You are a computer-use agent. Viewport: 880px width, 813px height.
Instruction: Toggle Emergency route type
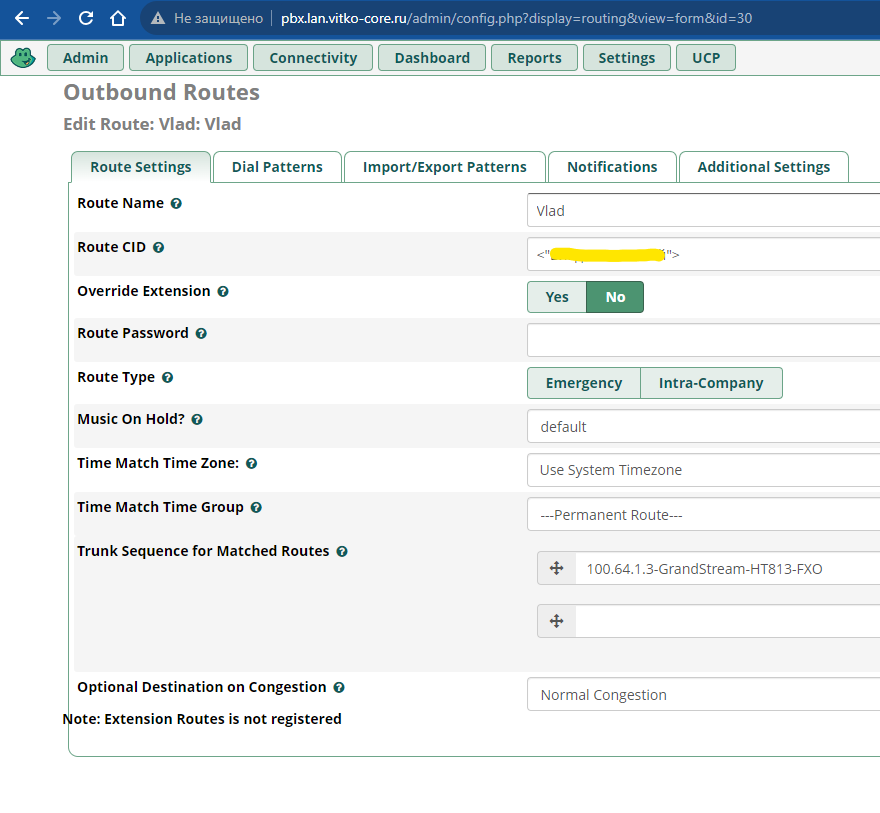[x=584, y=383]
